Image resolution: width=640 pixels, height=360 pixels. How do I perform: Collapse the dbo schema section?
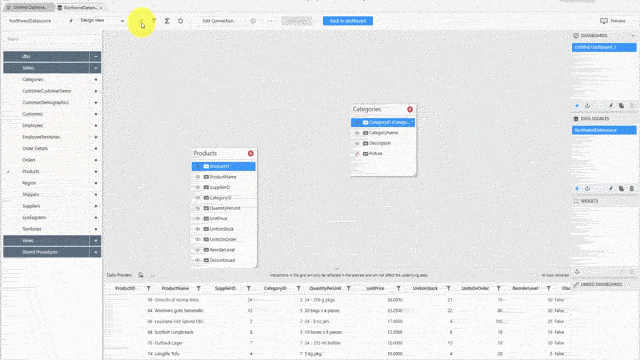point(96,56)
